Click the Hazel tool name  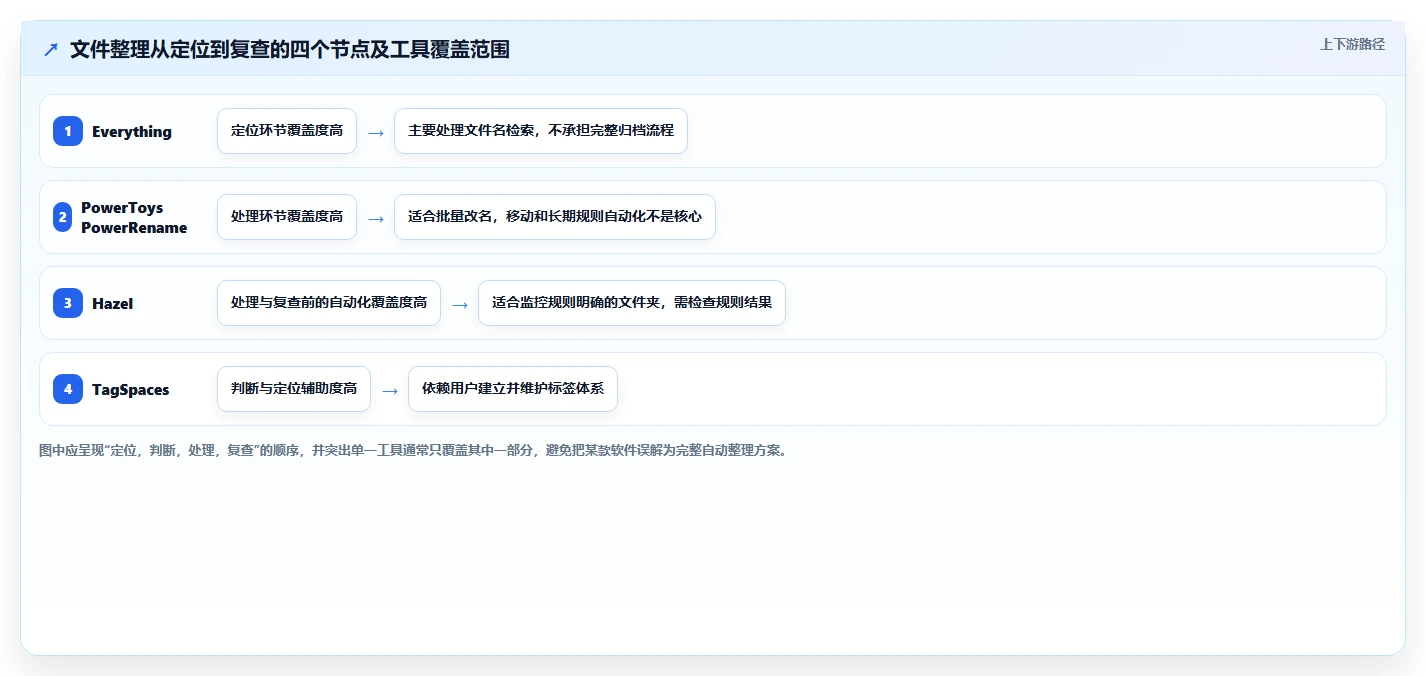click(x=112, y=303)
